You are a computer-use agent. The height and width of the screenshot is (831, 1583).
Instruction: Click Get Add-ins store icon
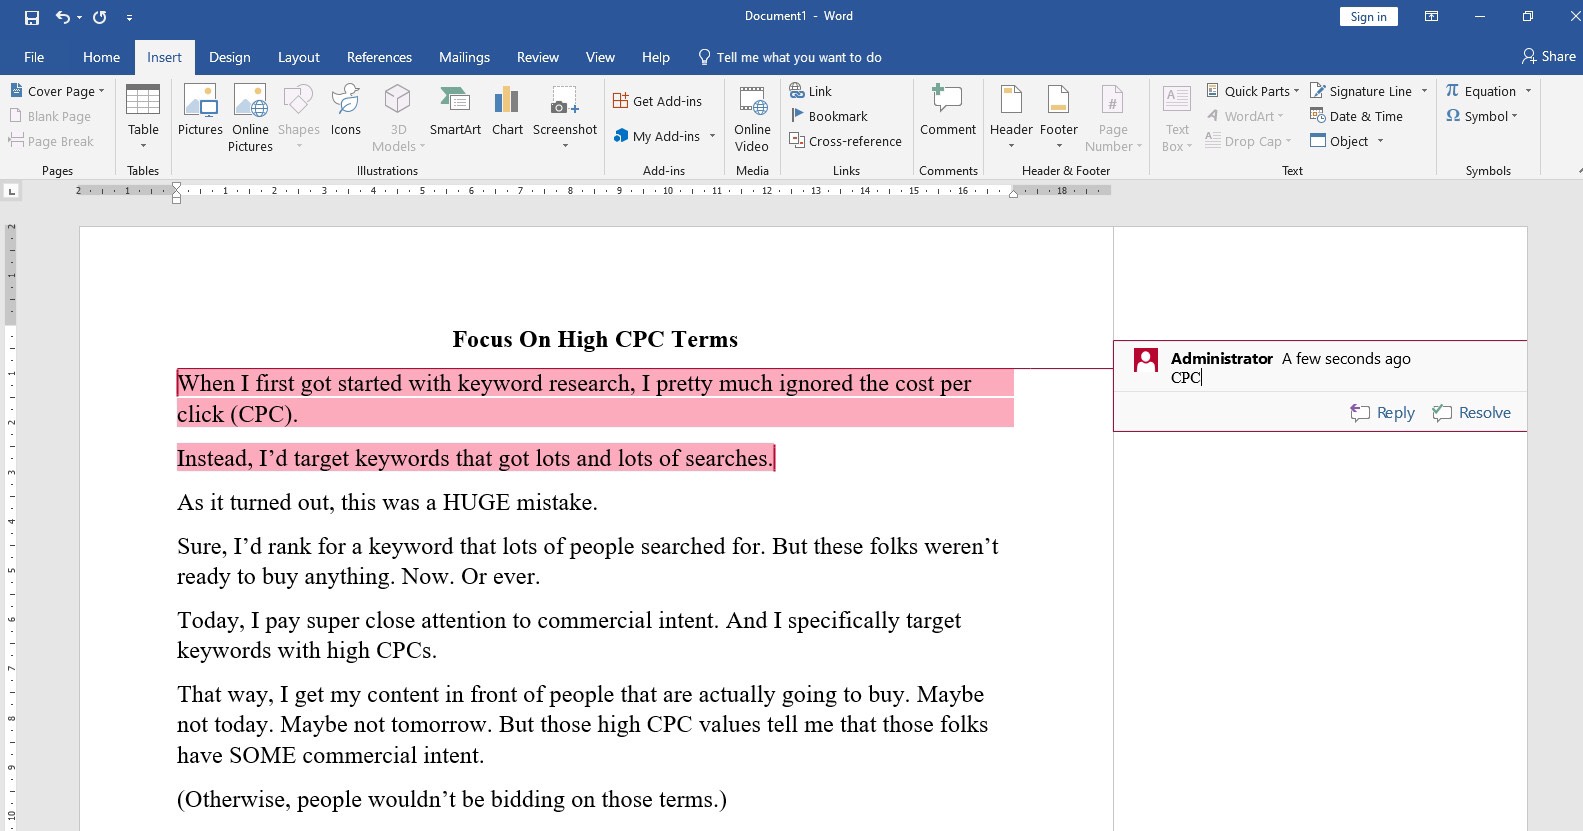point(621,101)
